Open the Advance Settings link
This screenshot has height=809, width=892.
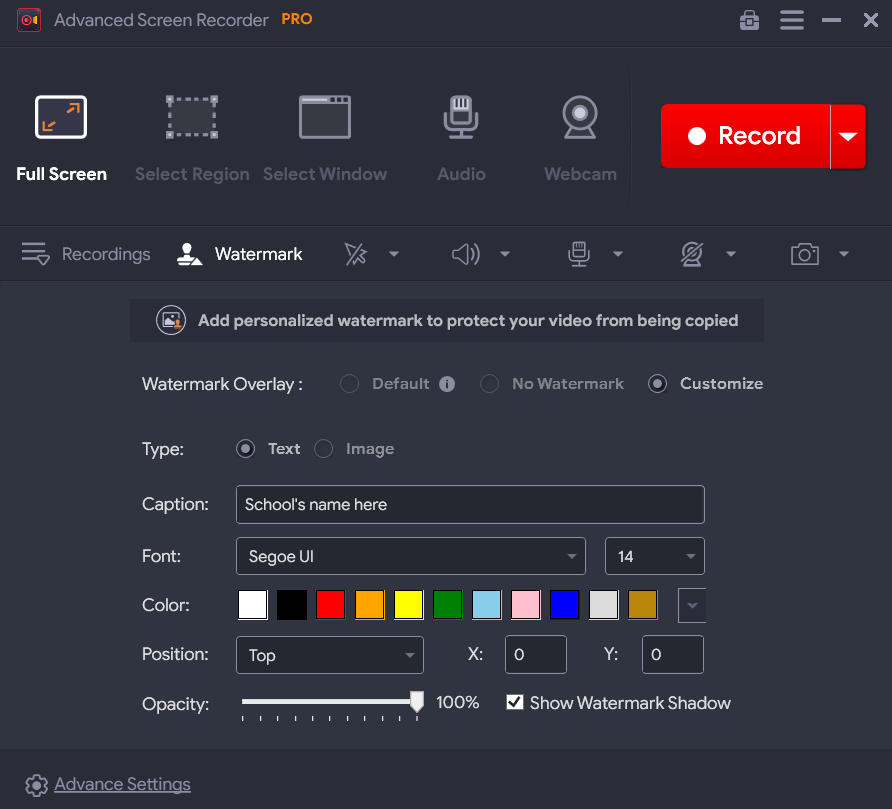122,785
